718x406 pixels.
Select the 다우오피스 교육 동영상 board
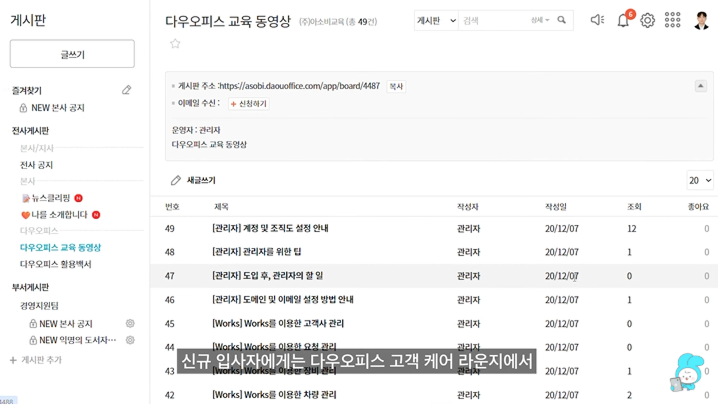60,248
